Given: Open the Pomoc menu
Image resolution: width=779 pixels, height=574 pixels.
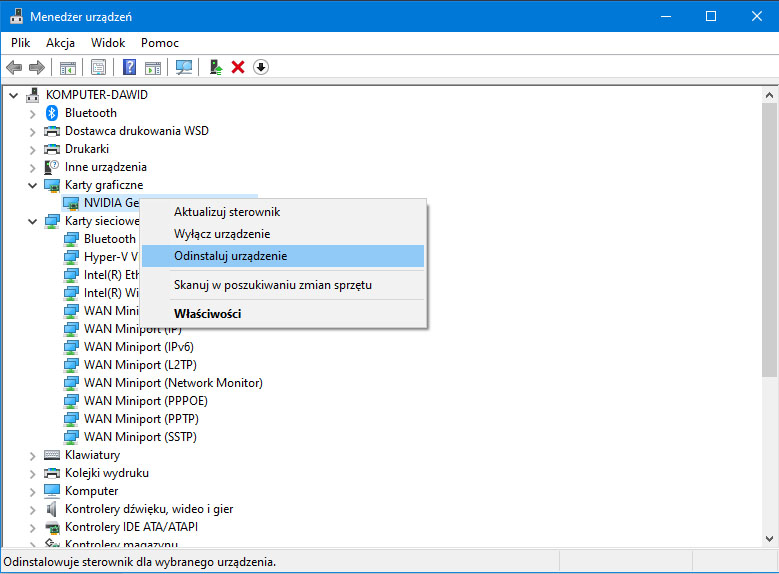Looking at the screenshot, I should 159,43.
